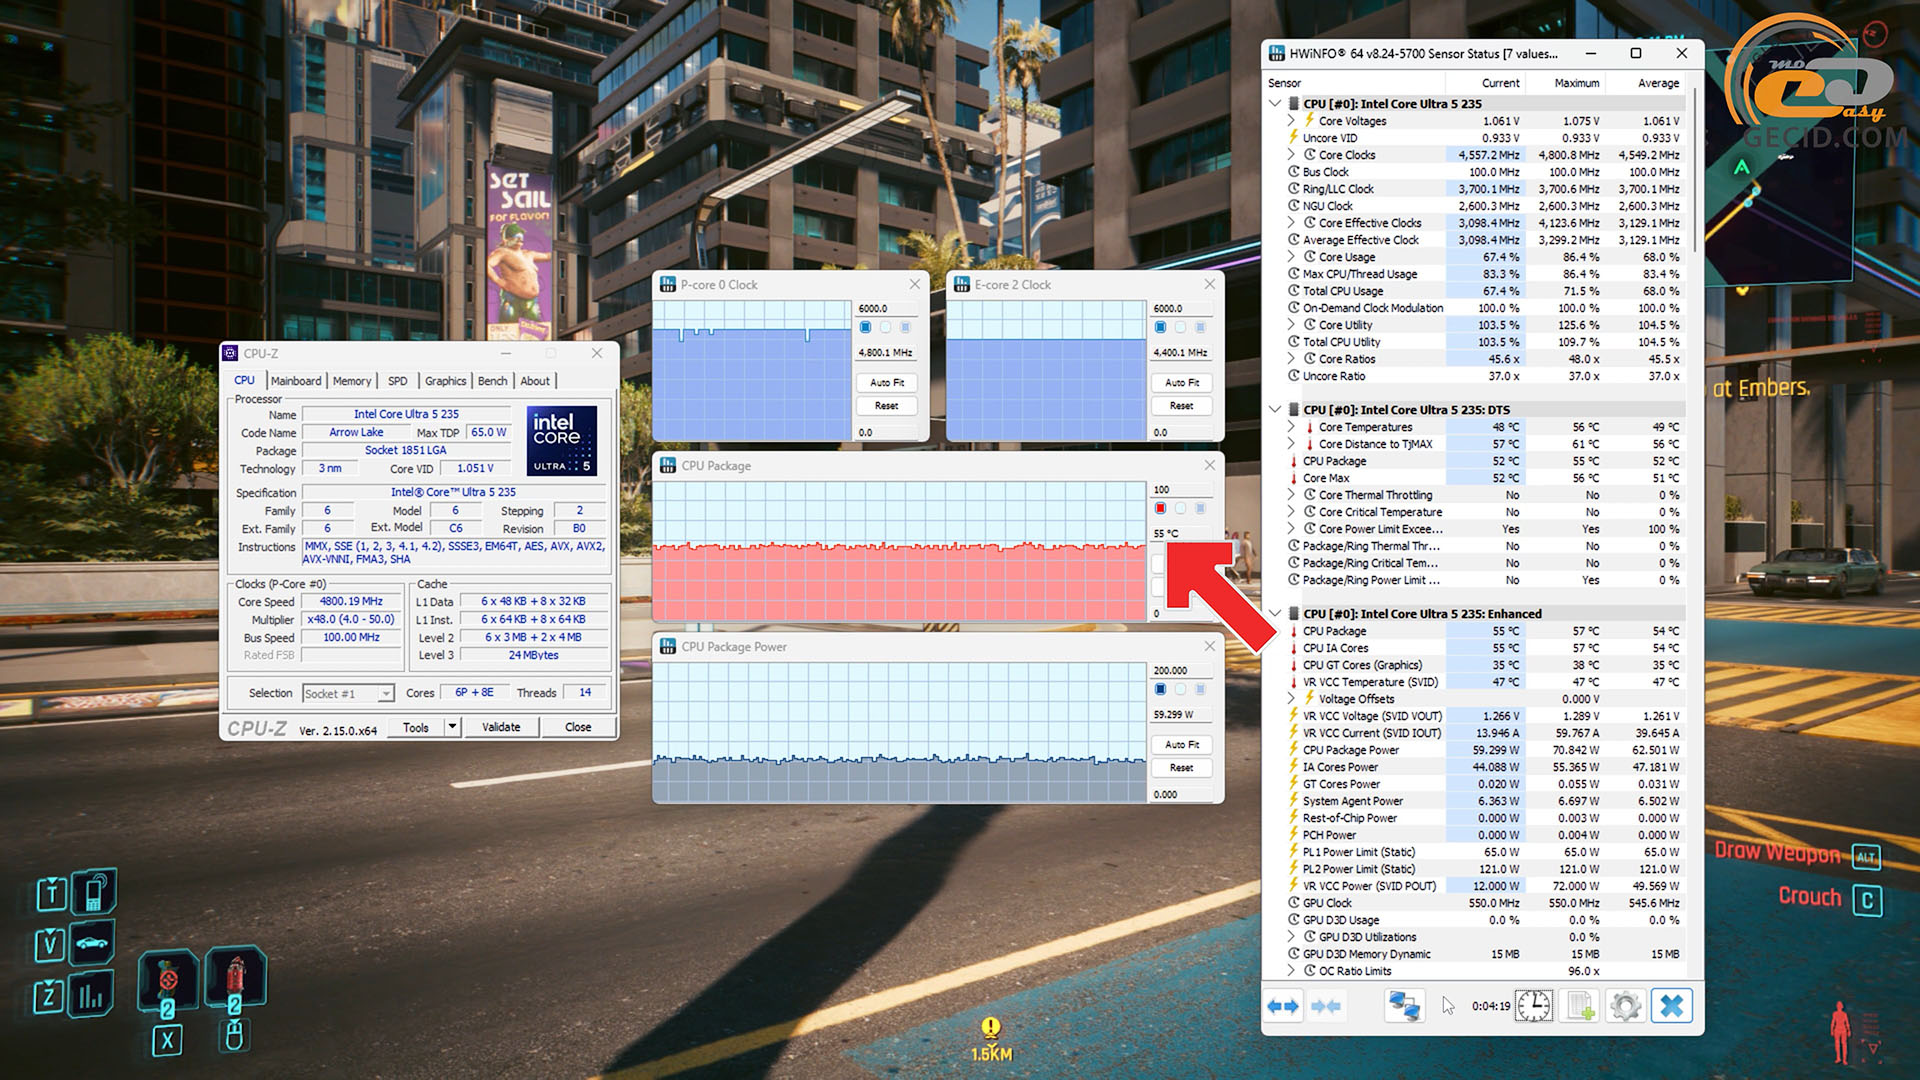Expand the Core Effective Clocks row
The width and height of the screenshot is (1920, 1080).
pos(1291,223)
